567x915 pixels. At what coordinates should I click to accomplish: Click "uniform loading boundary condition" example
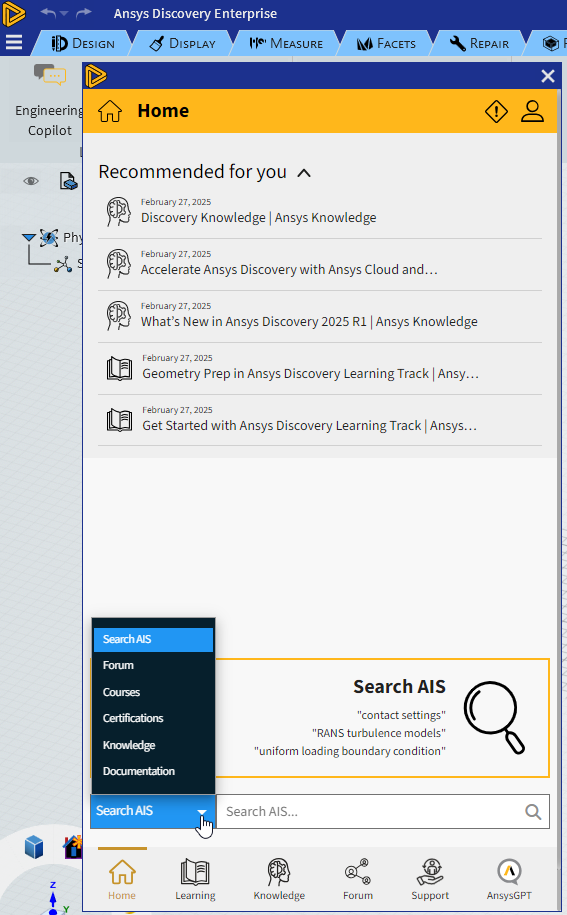[350, 751]
